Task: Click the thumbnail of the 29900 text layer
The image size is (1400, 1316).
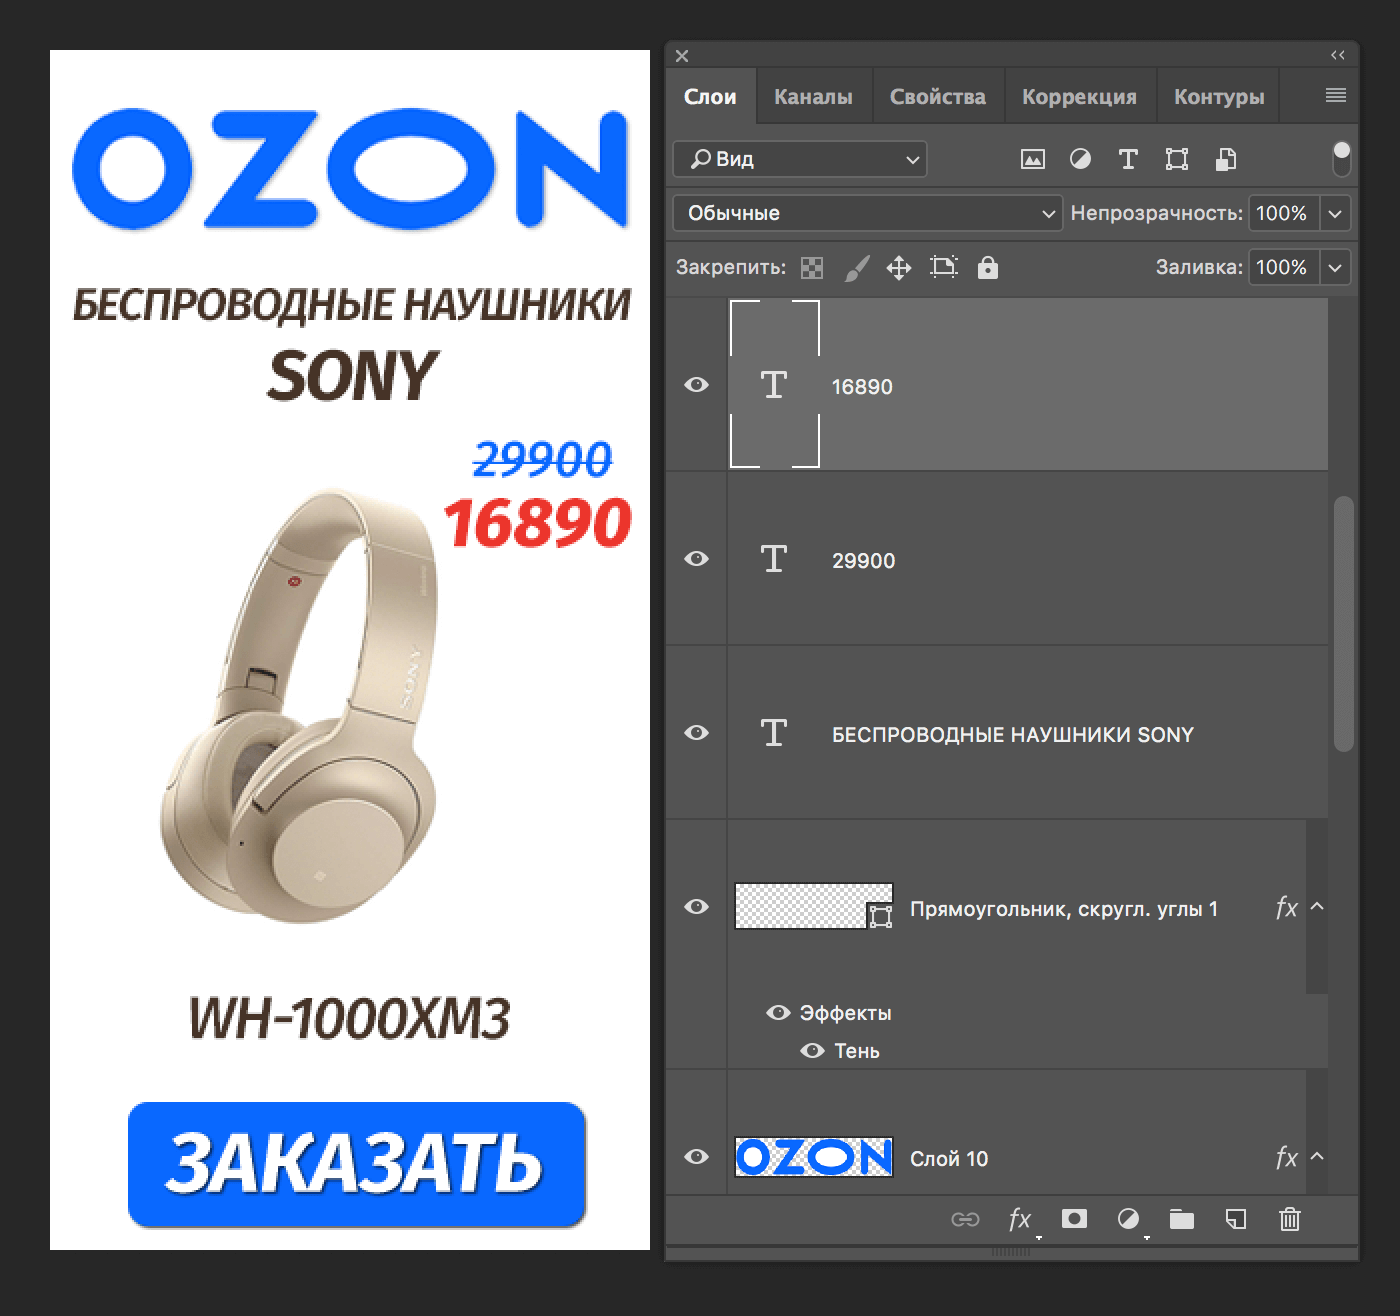Action: pyautogui.click(x=774, y=558)
